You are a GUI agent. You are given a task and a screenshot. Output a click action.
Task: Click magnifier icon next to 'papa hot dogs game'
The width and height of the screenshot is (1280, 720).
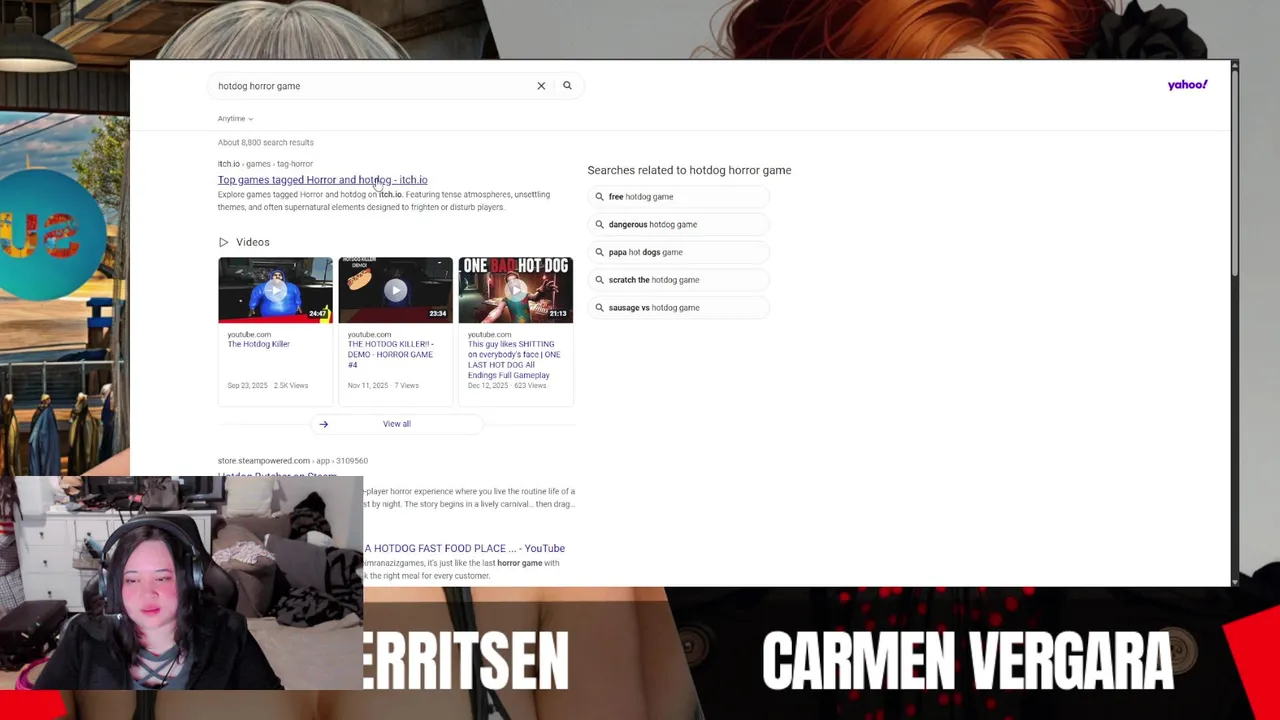pos(599,252)
